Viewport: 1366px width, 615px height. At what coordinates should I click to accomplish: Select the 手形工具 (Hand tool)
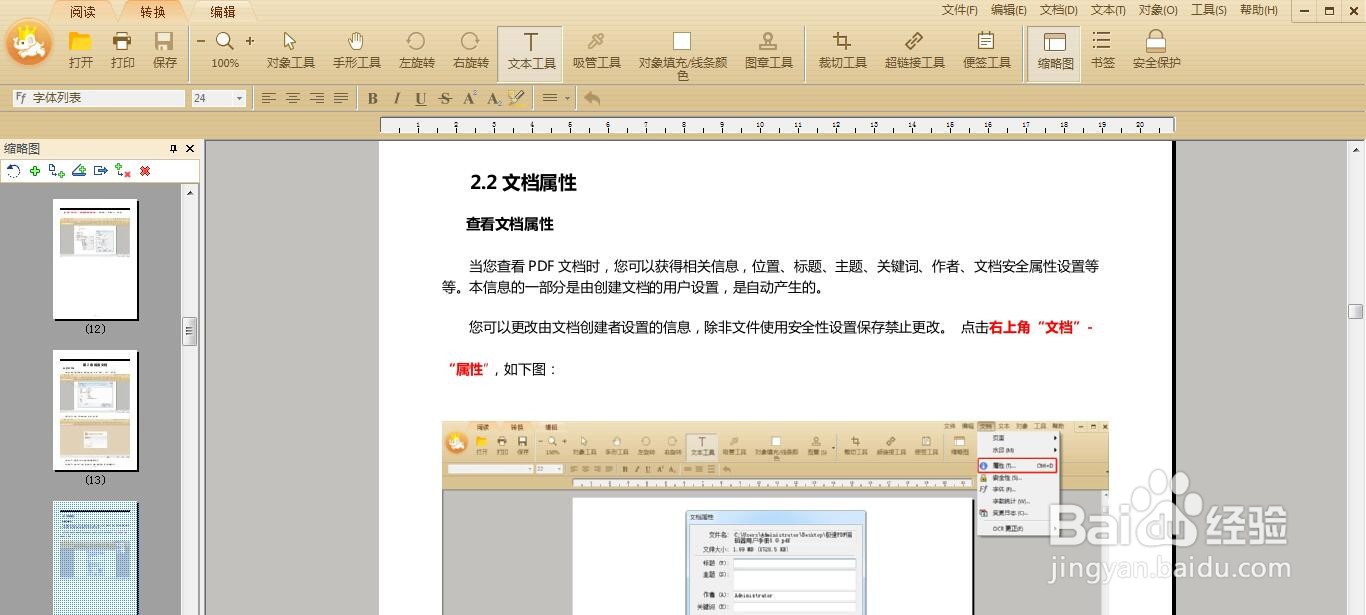click(356, 50)
